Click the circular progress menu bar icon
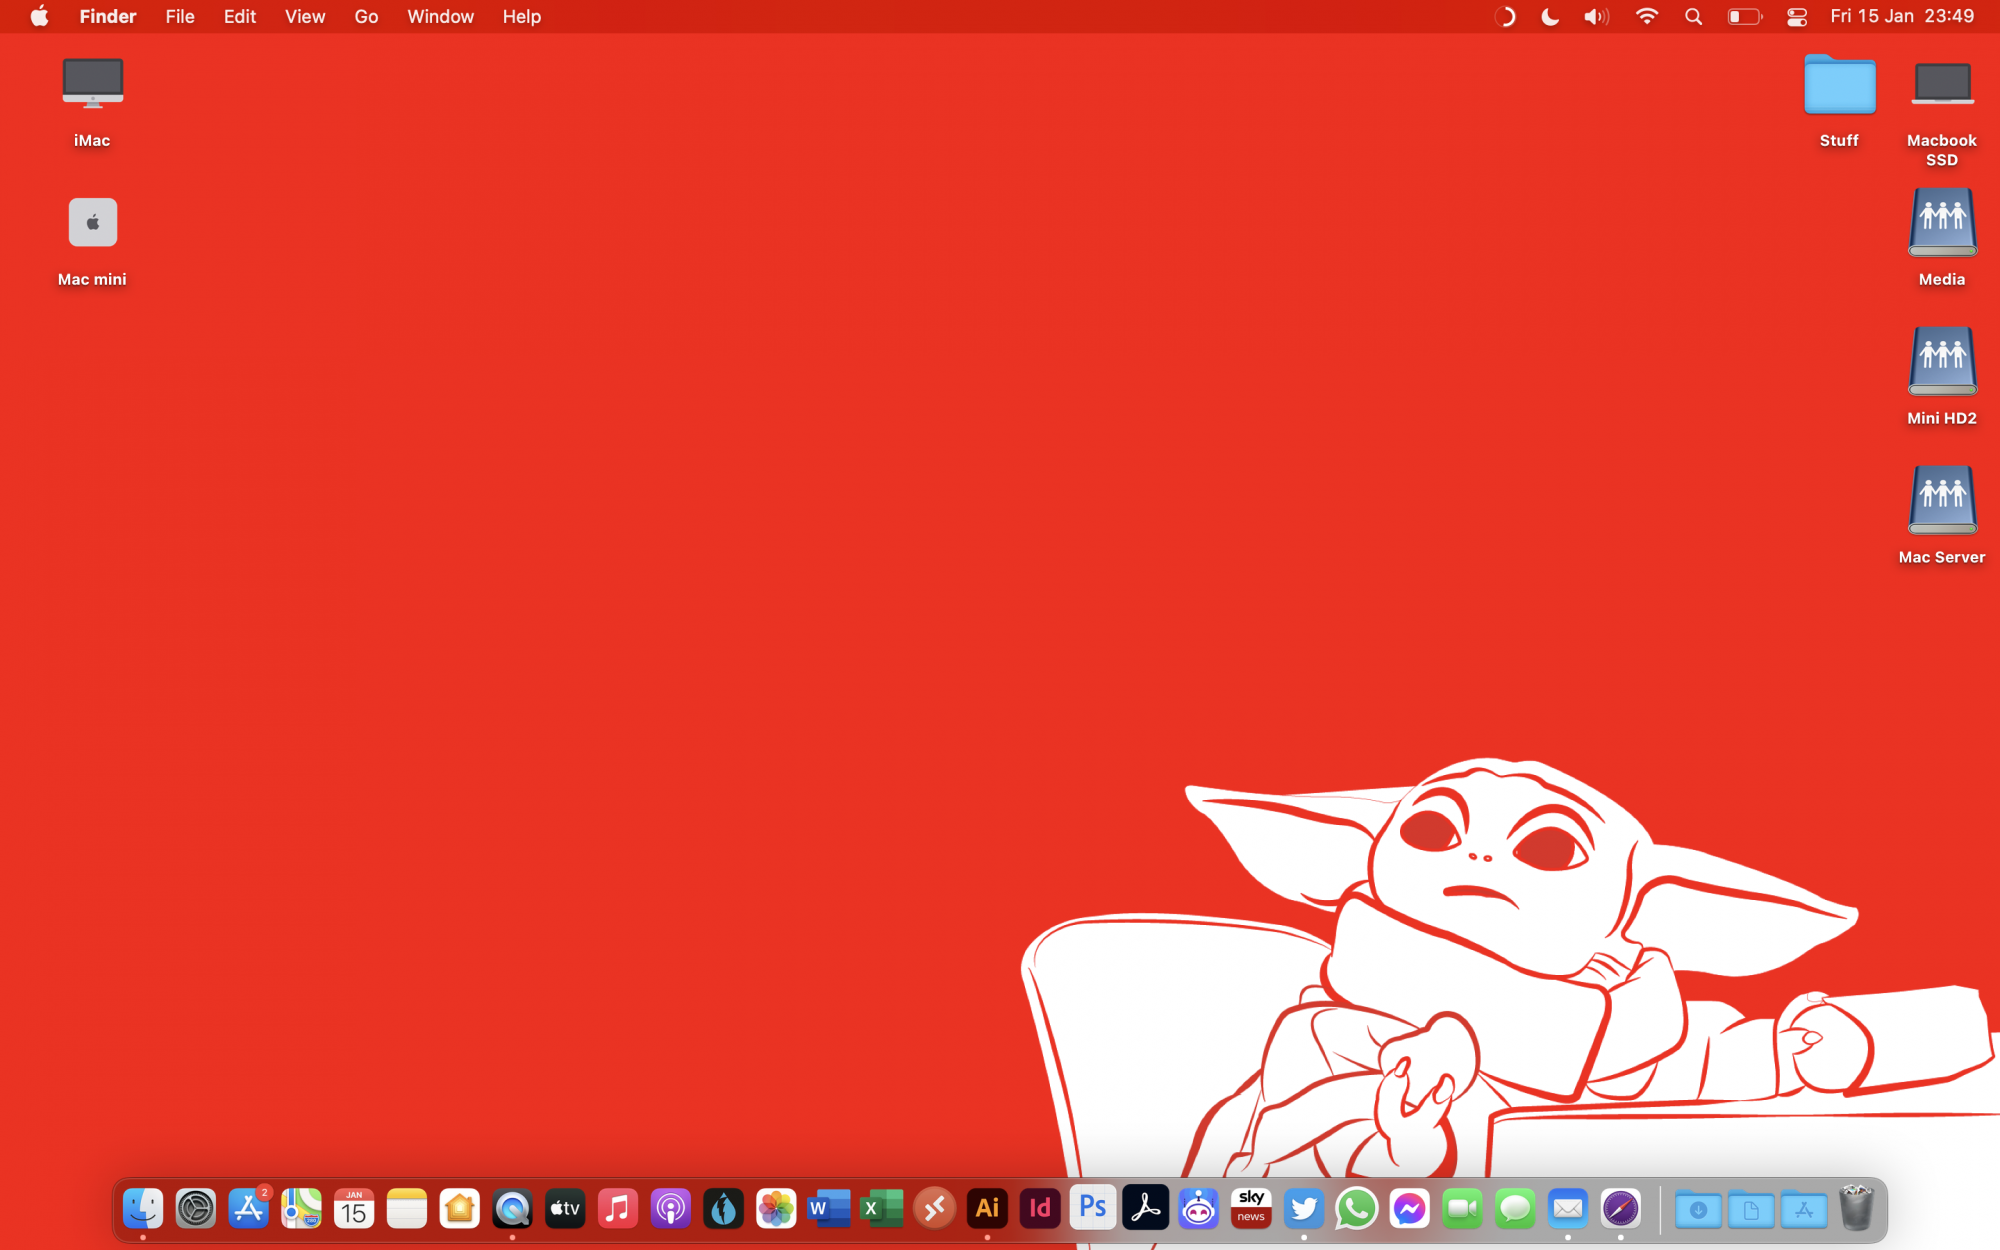2000x1250 pixels. tap(1505, 16)
